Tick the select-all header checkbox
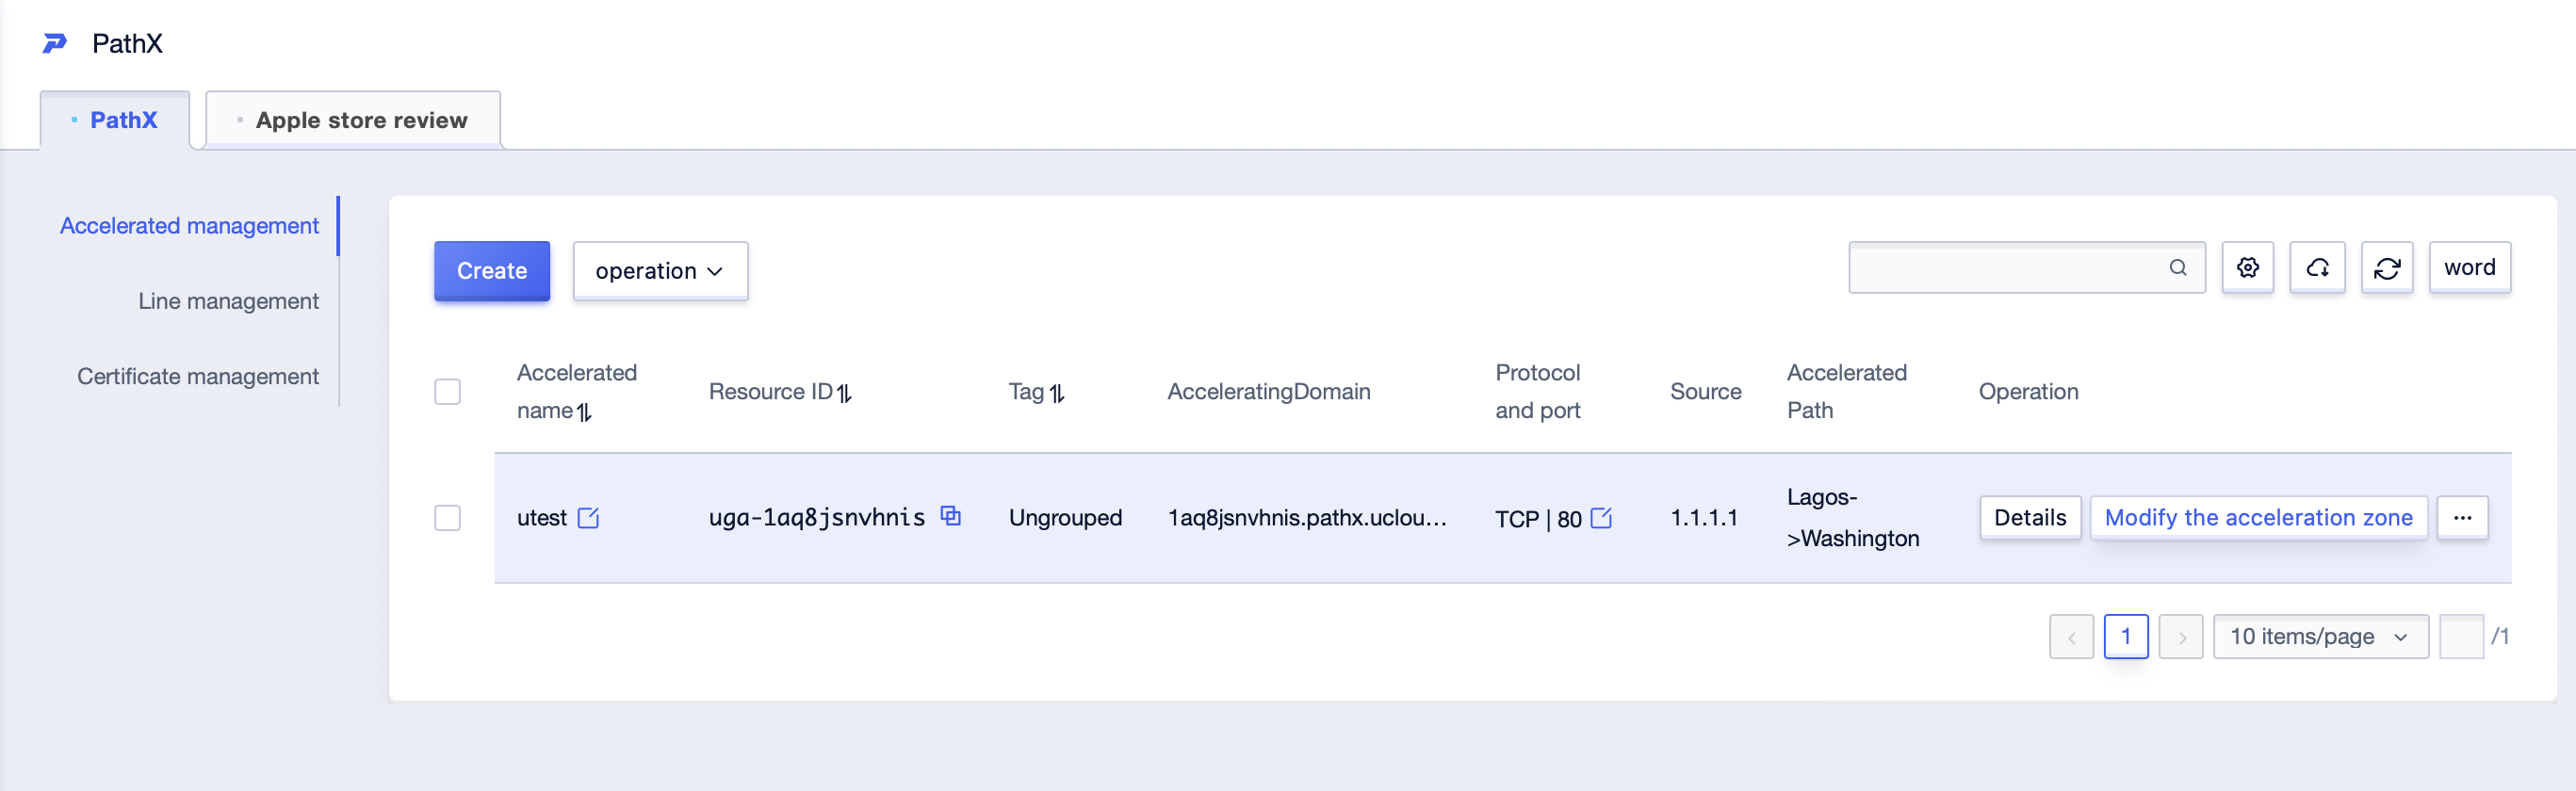Viewport: 2576px width, 791px height. (447, 391)
